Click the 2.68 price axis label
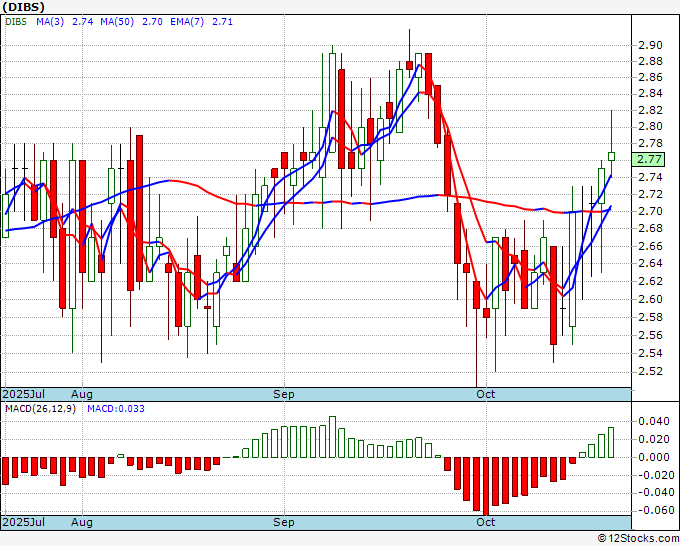Viewport: 680px width, 546px height. tap(651, 228)
